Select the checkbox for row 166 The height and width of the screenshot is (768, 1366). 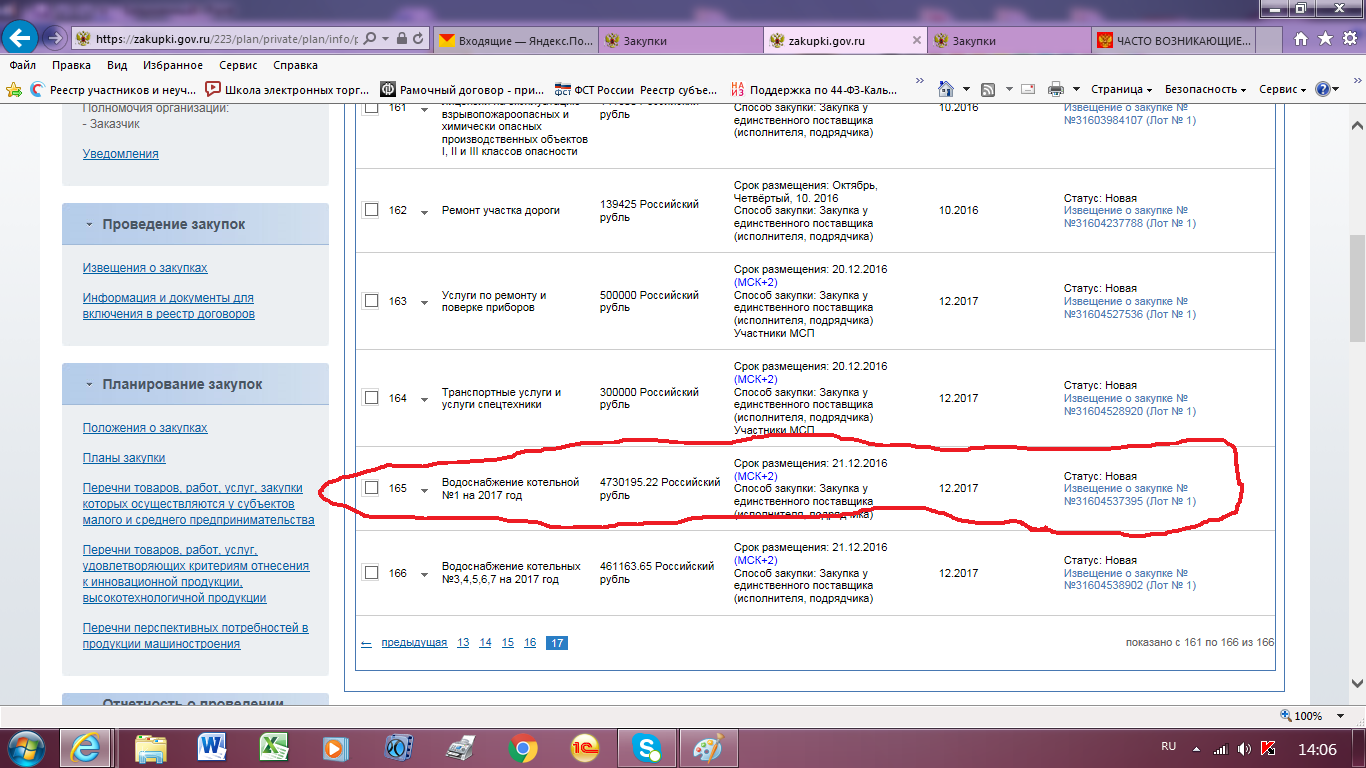371,573
